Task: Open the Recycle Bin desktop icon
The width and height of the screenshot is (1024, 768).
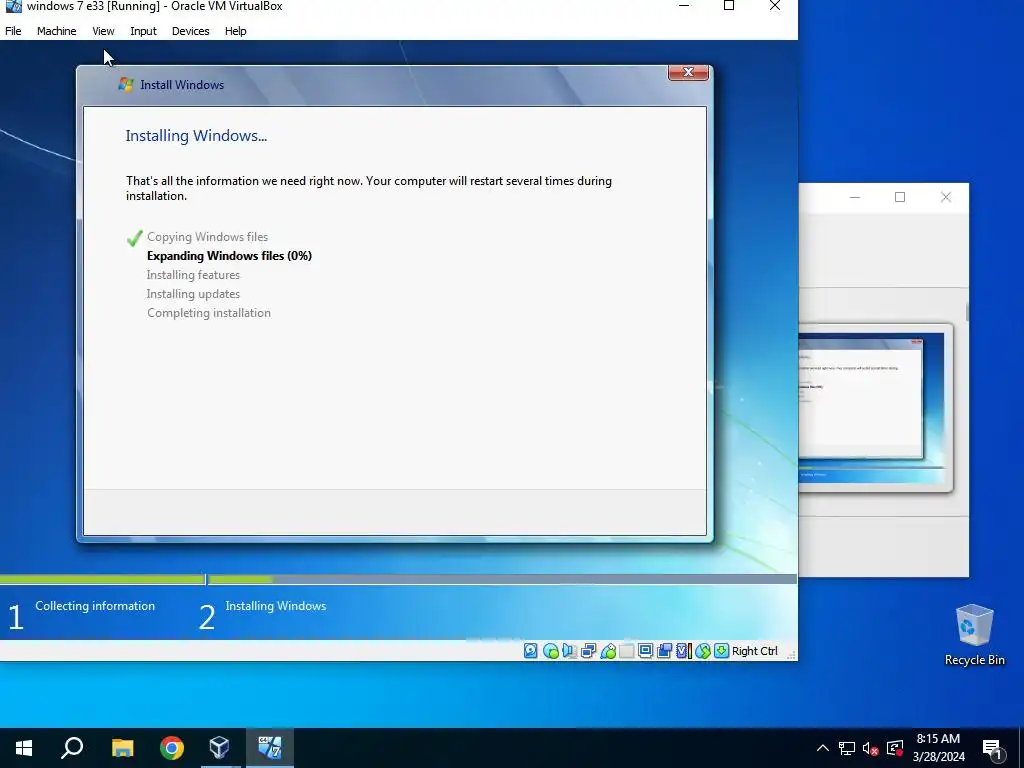Action: [x=974, y=635]
